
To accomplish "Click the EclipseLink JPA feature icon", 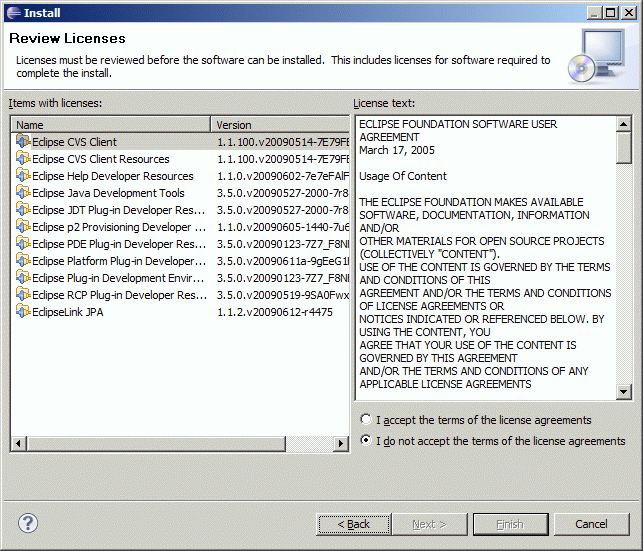I will (23, 312).
